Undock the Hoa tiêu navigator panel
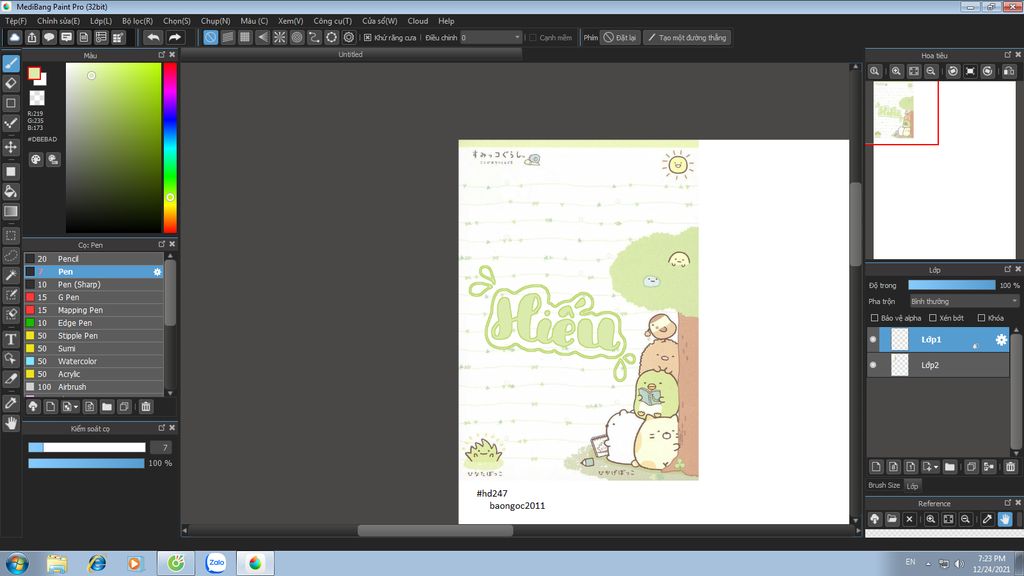The width and height of the screenshot is (1024, 576). point(1007,55)
